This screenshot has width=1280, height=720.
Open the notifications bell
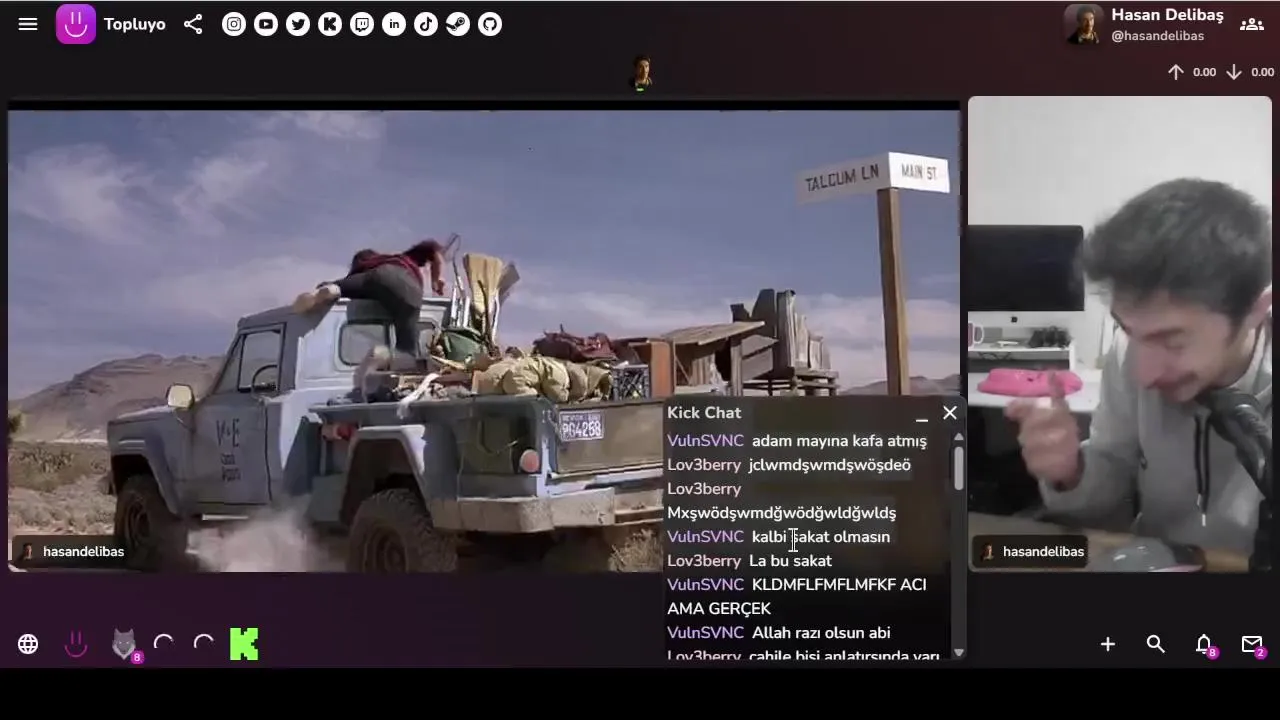[x=1204, y=644]
